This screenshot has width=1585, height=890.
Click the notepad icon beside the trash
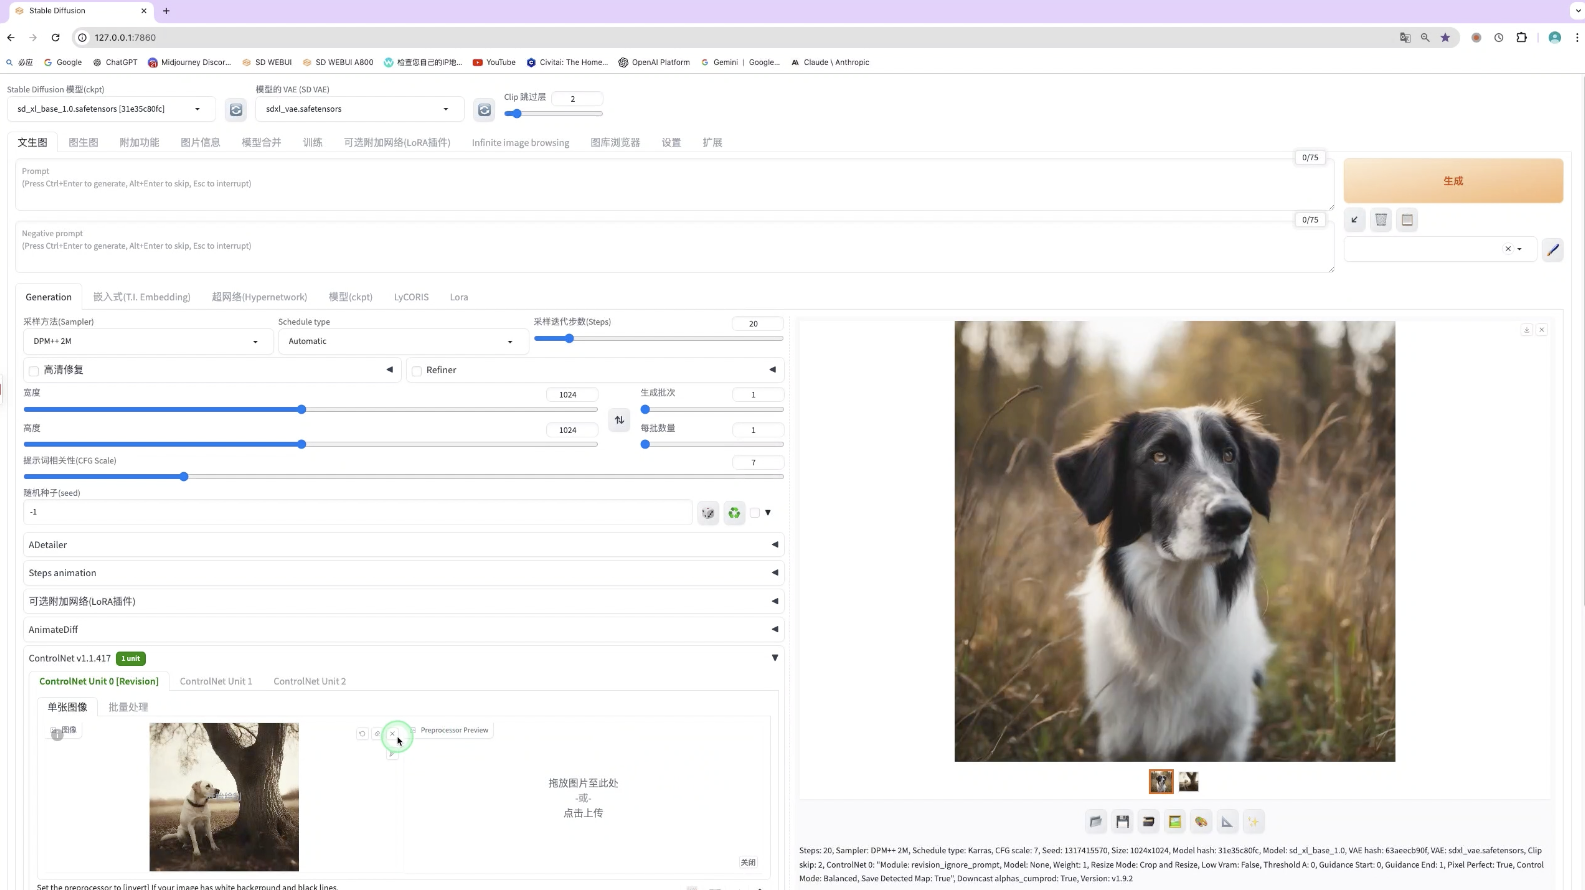pos(1407,220)
